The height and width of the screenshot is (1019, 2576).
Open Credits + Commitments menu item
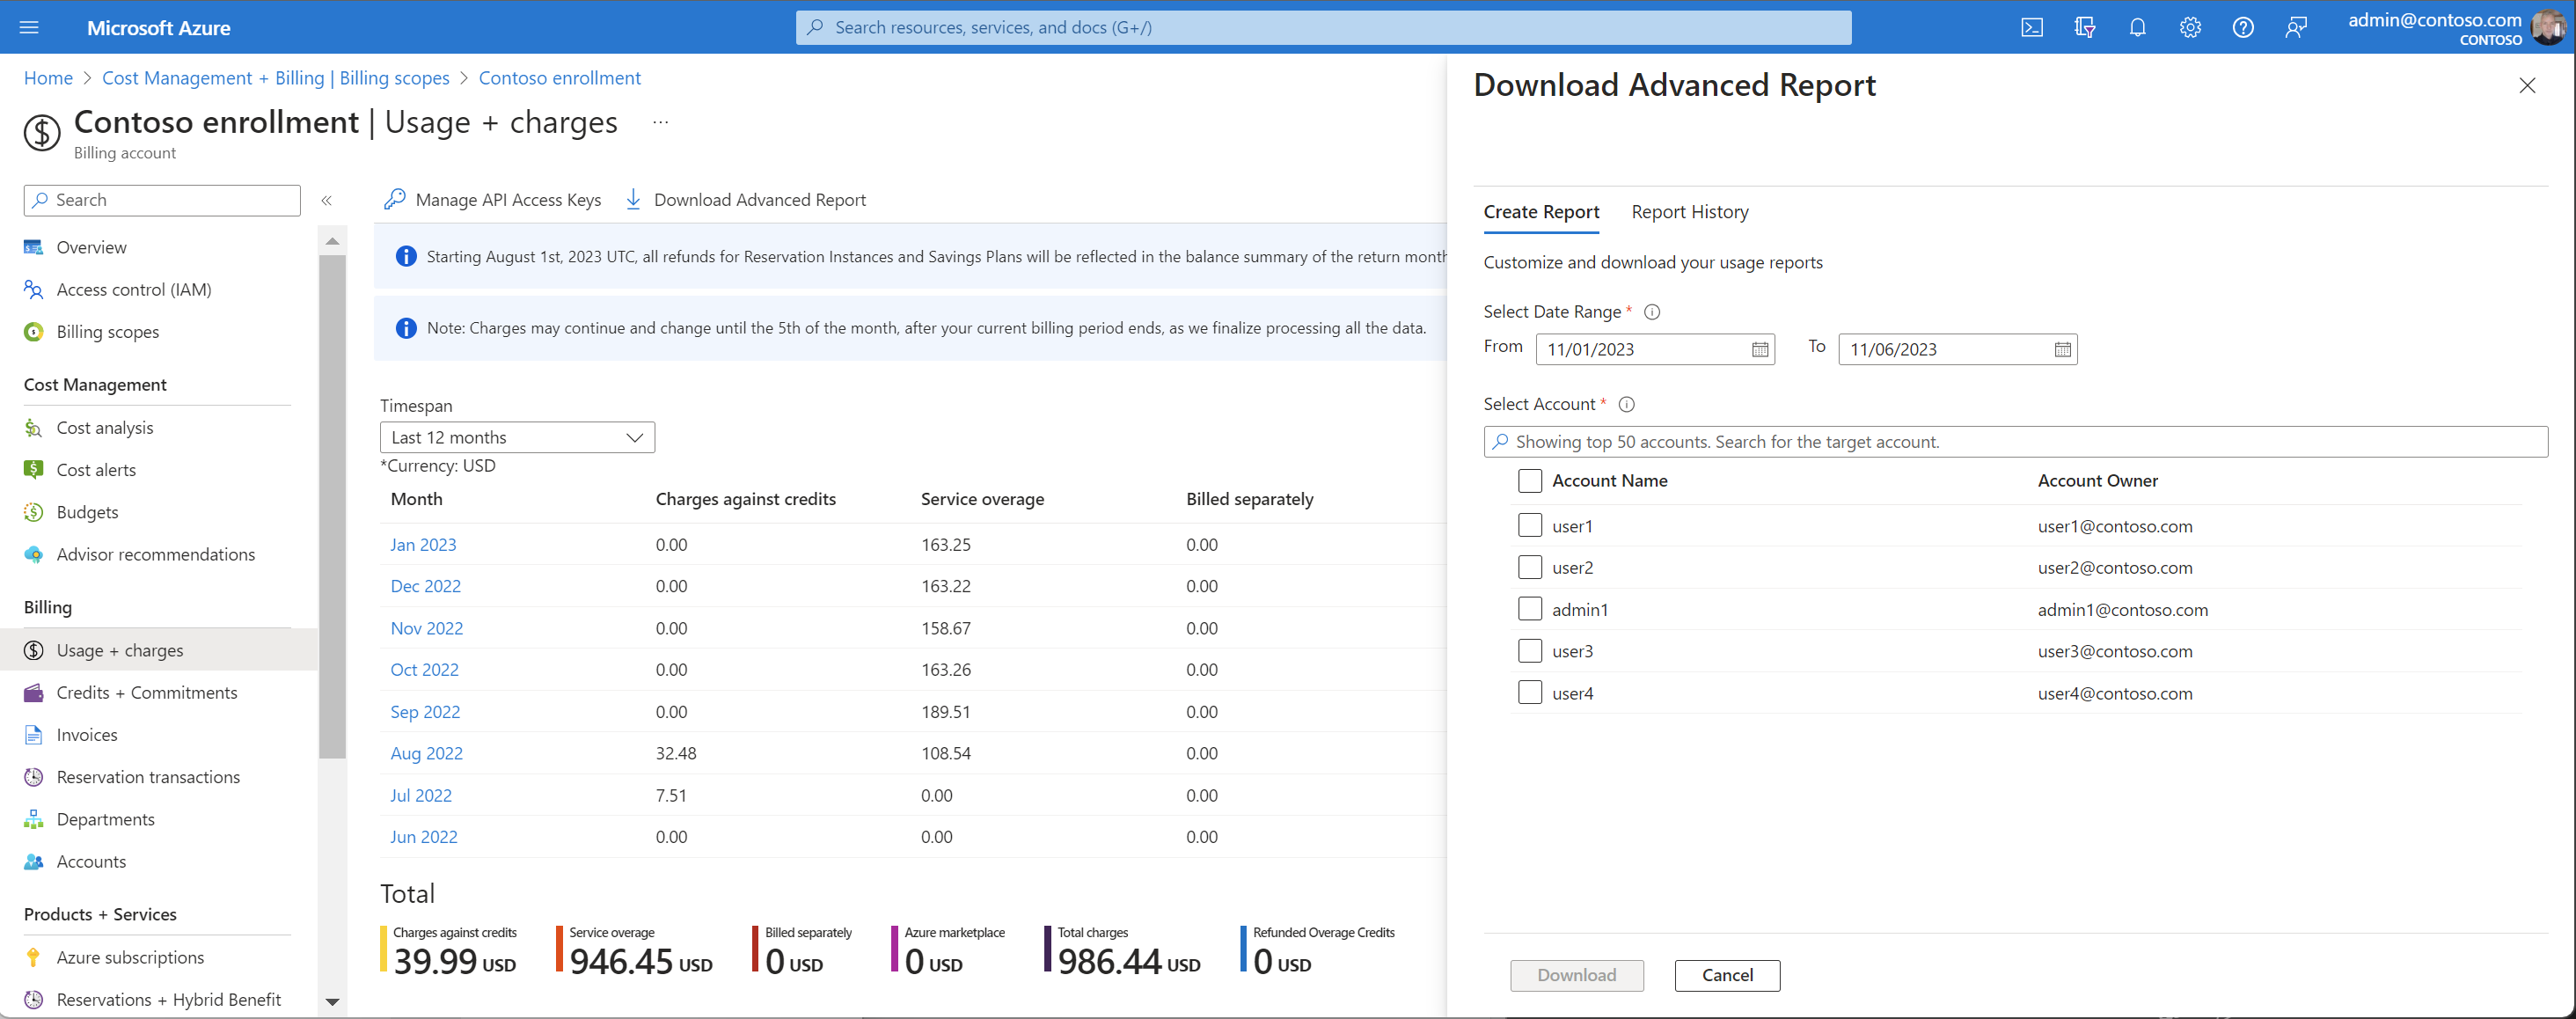(146, 692)
